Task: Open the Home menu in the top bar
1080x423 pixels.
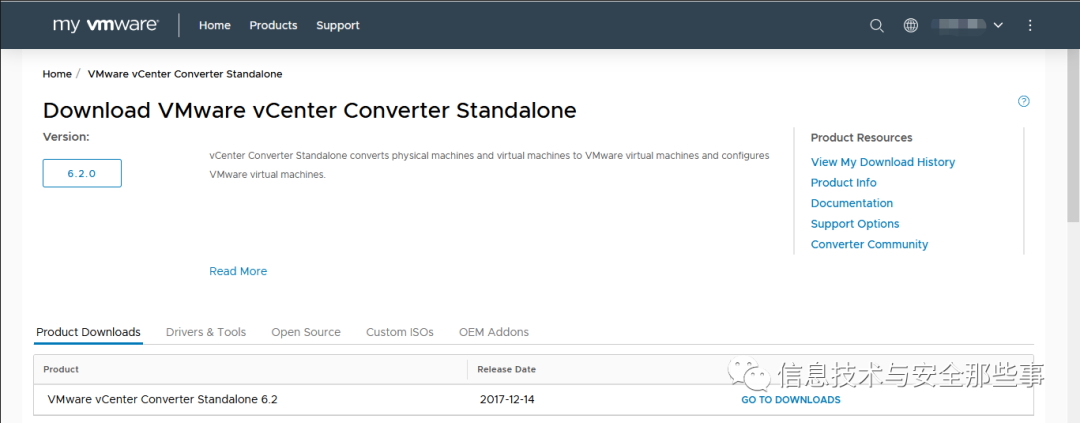Action: pos(215,25)
